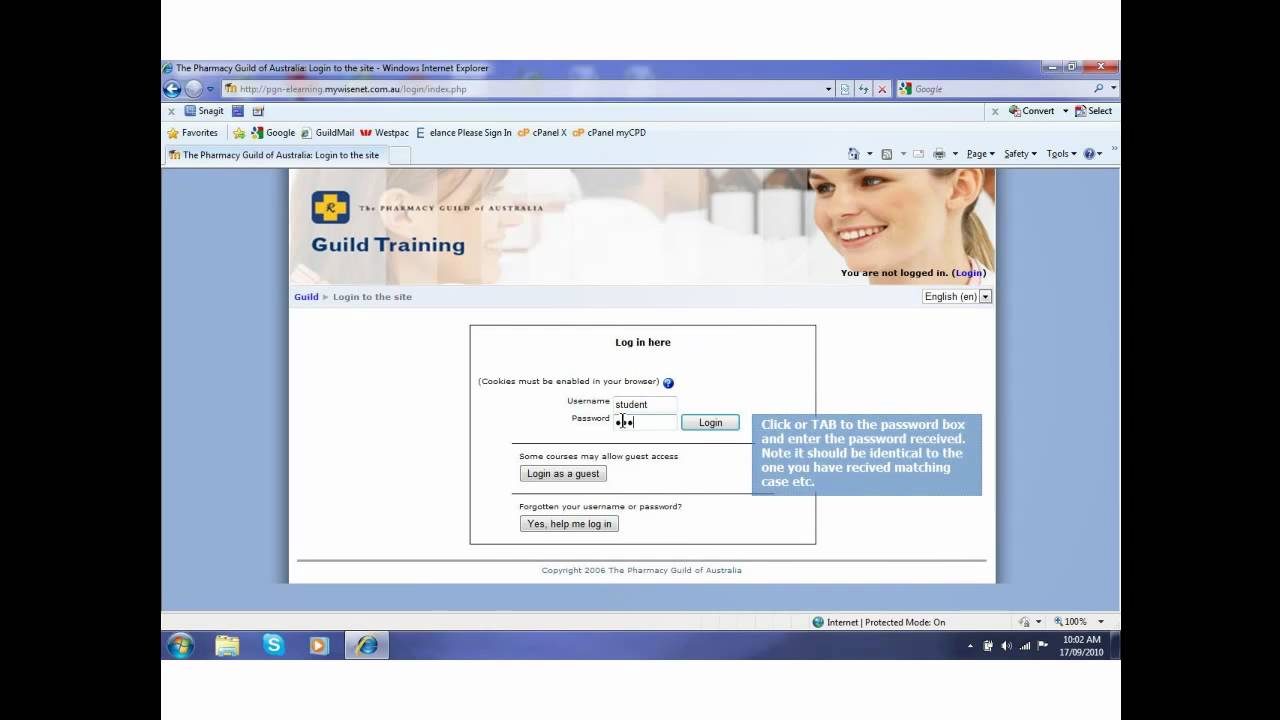Click the Internet Explorer taskbar icon
Screen dimensions: 1280x720
tap(367, 646)
